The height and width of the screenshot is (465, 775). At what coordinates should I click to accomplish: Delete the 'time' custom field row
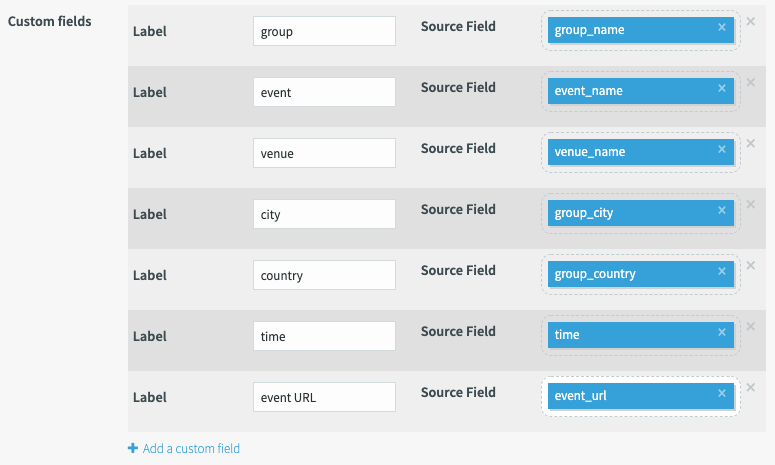pos(751,326)
